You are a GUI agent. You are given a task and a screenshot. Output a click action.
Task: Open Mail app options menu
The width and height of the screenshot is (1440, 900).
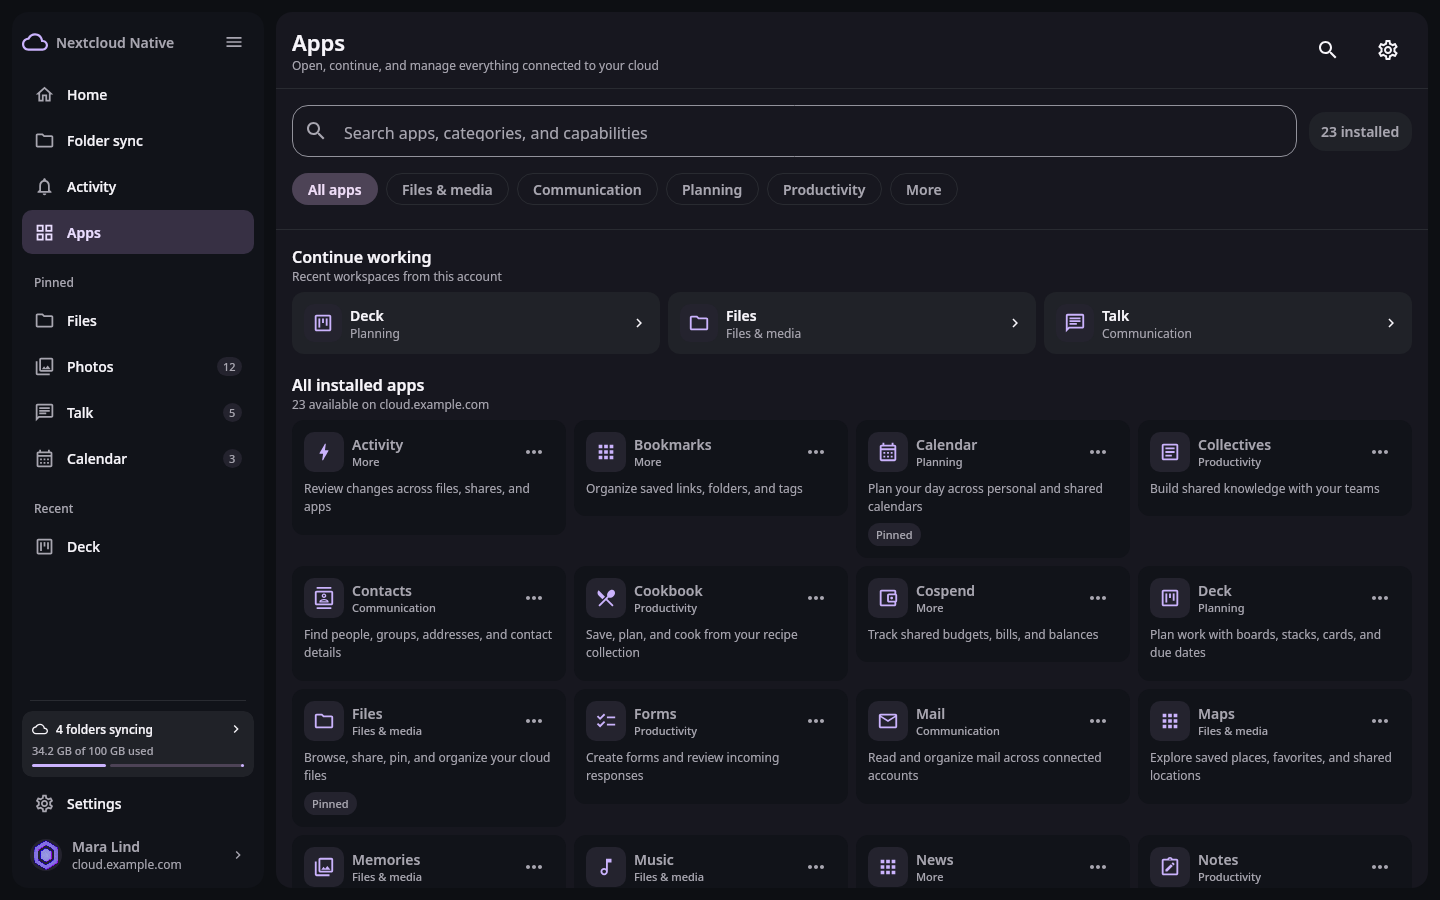1098,721
